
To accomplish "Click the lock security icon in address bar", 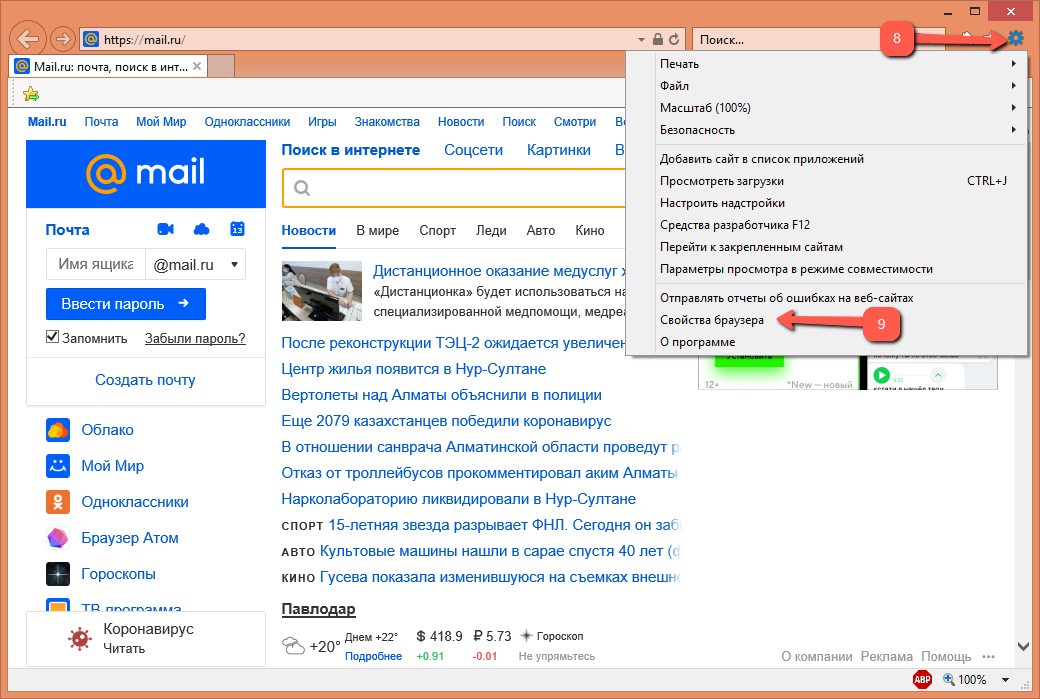I will [657, 39].
